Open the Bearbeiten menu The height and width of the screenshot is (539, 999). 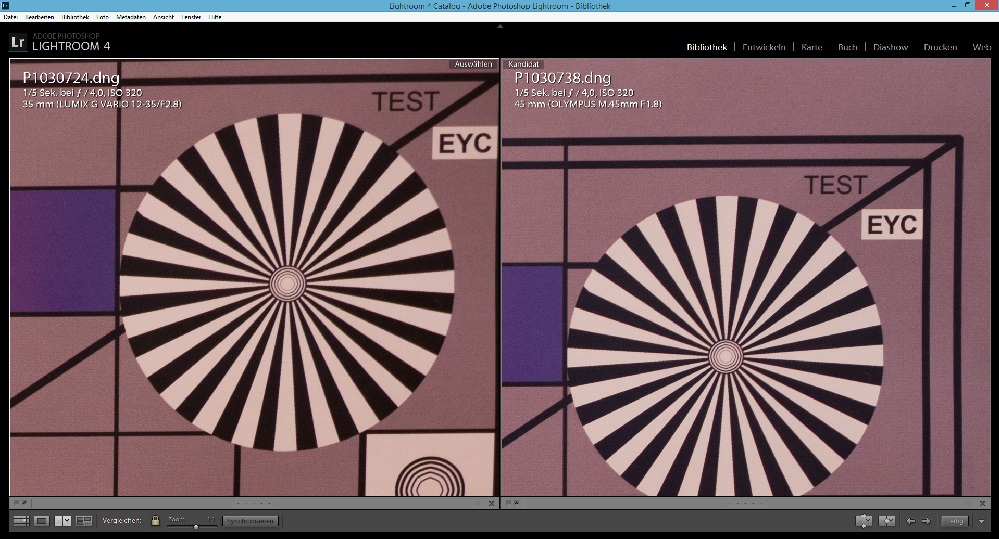40,17
